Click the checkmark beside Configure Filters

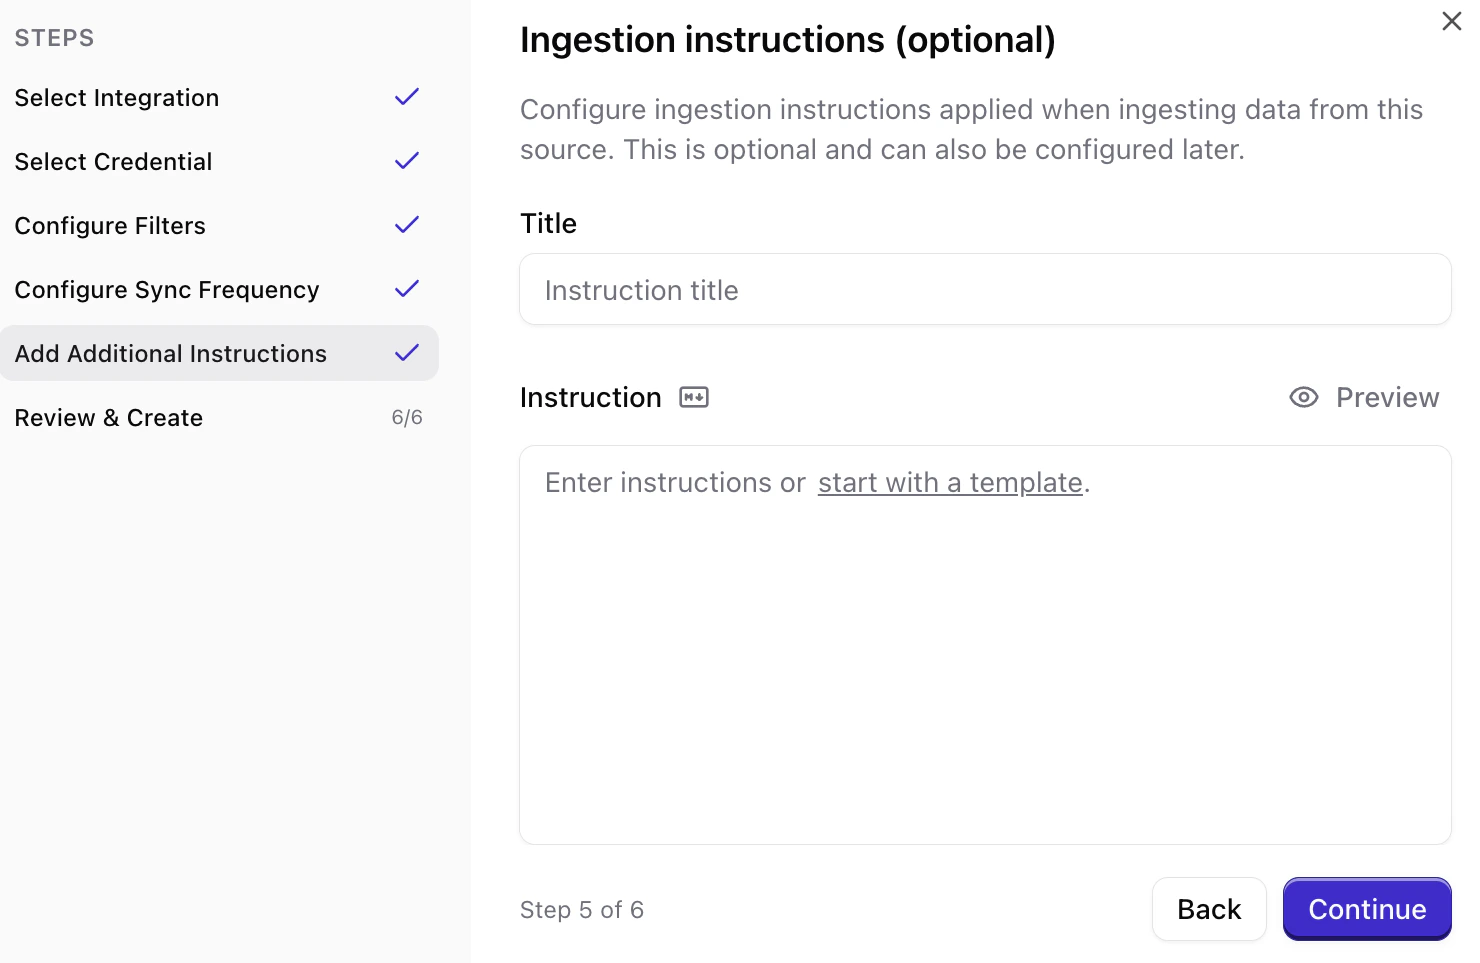(406, 224)
